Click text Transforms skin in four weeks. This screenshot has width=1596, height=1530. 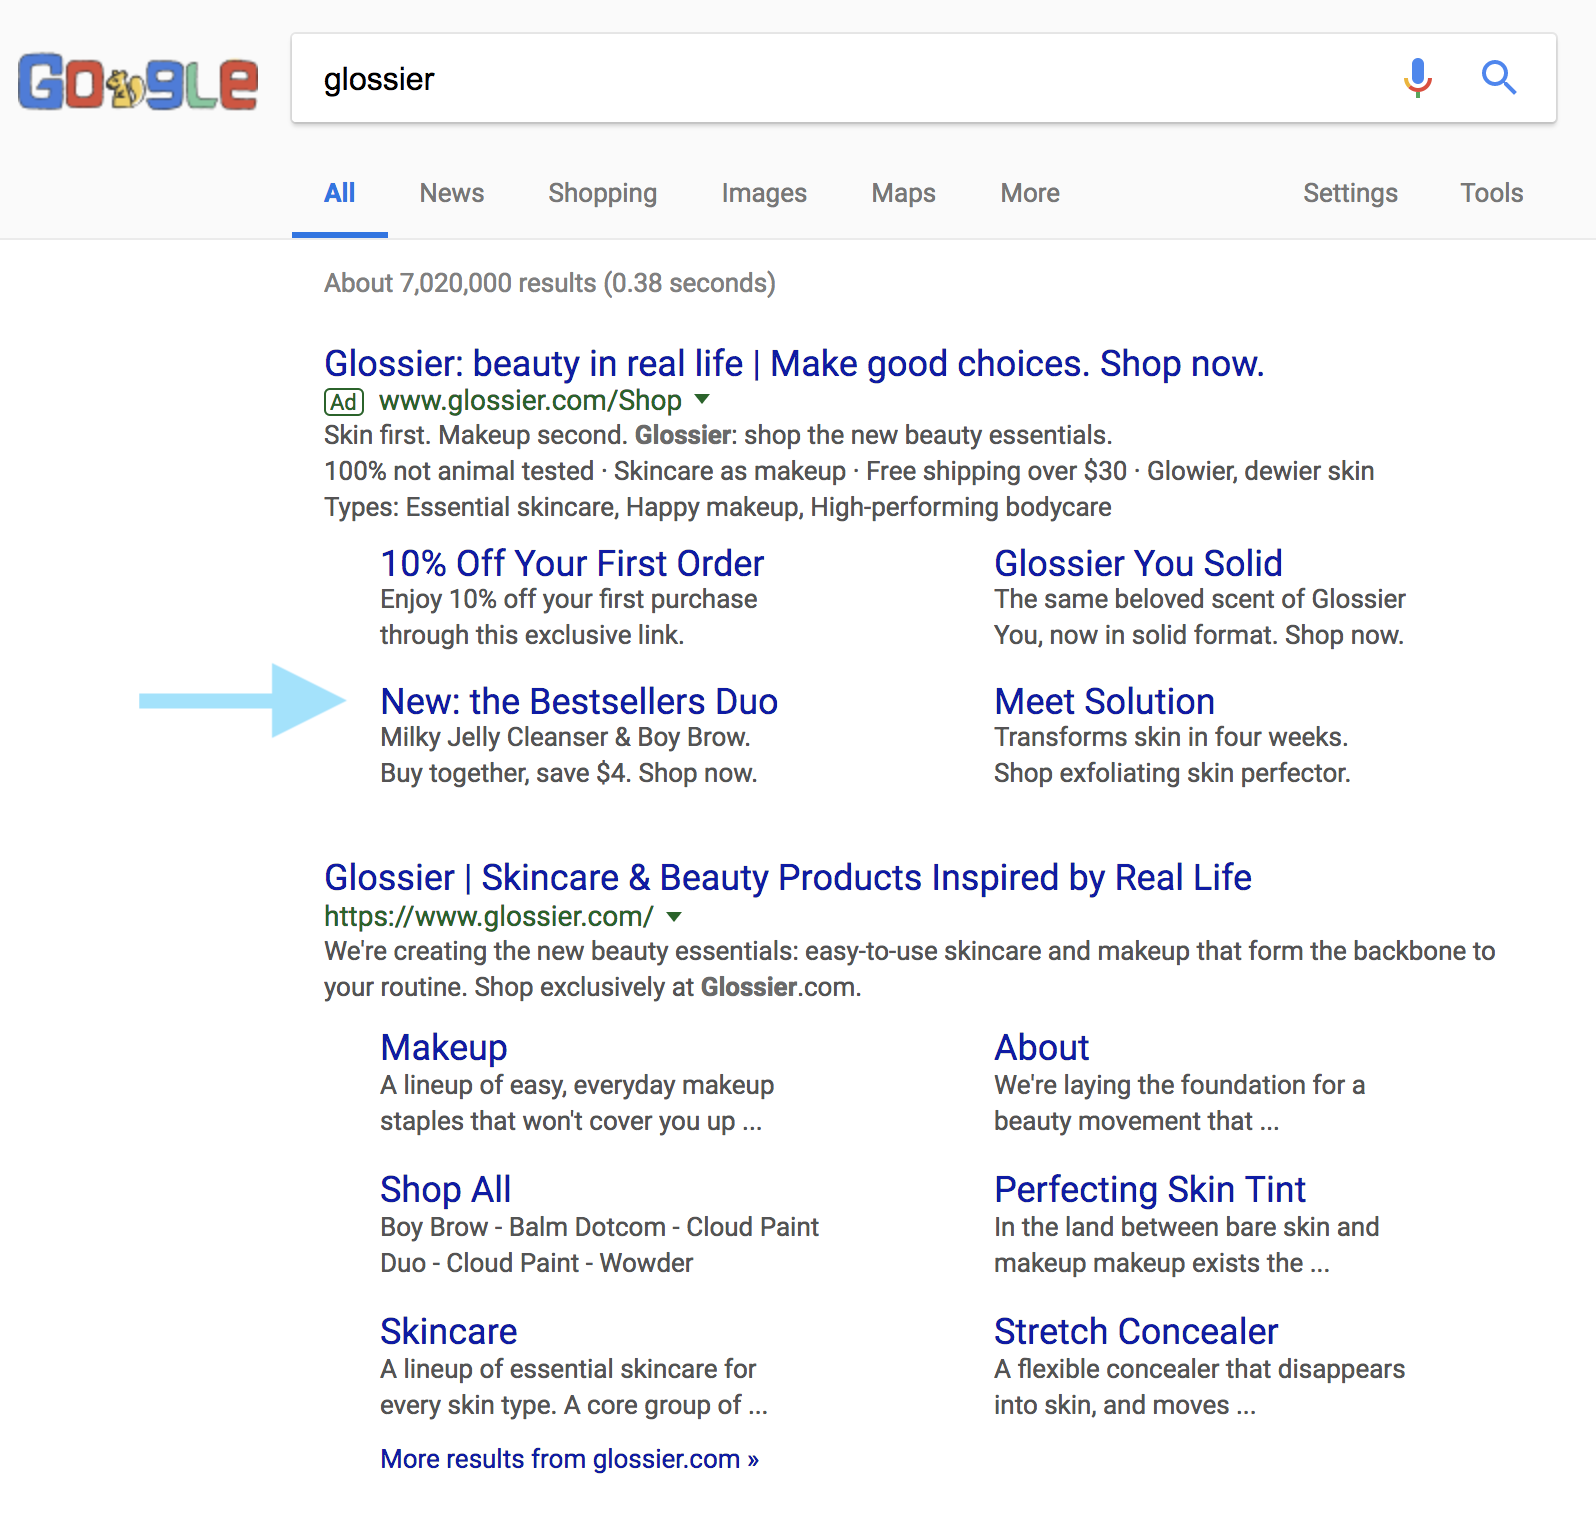1171,737
